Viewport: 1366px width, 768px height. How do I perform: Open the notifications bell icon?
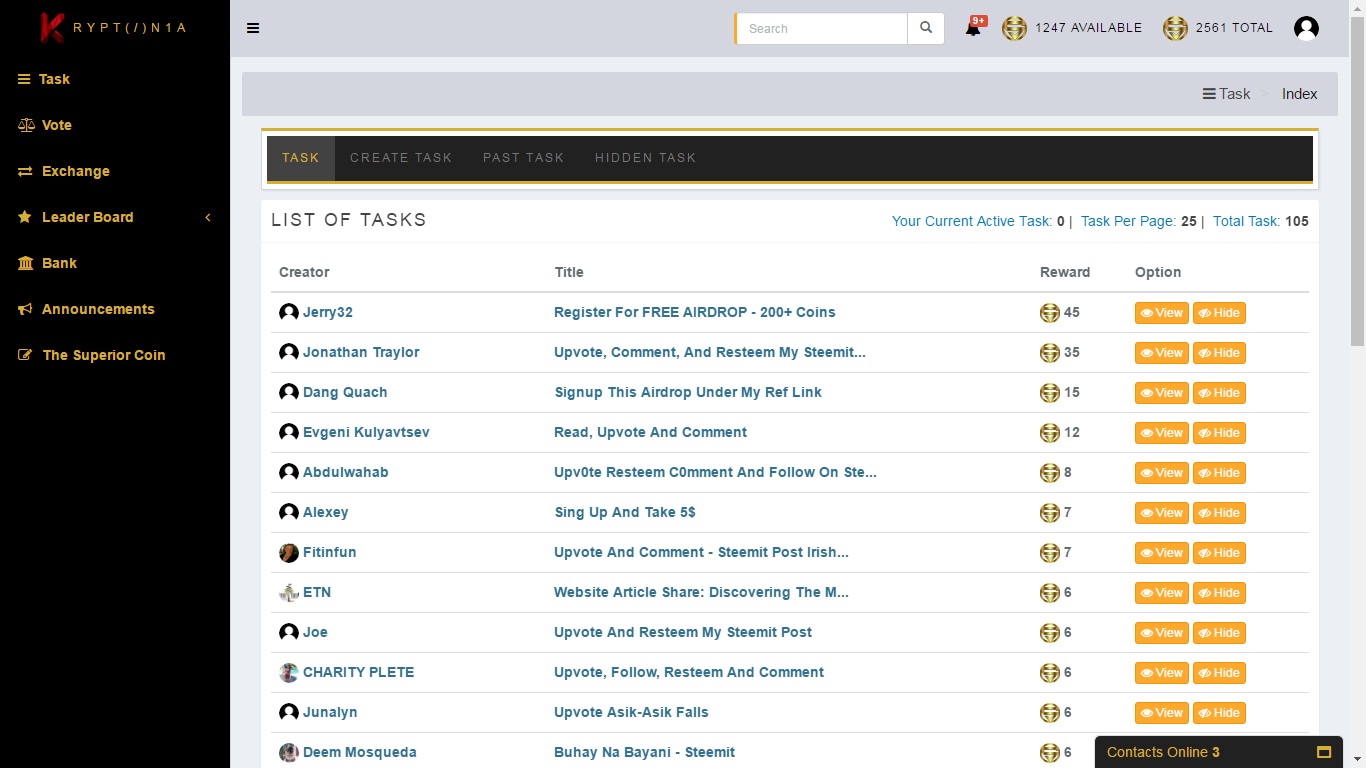973,28
